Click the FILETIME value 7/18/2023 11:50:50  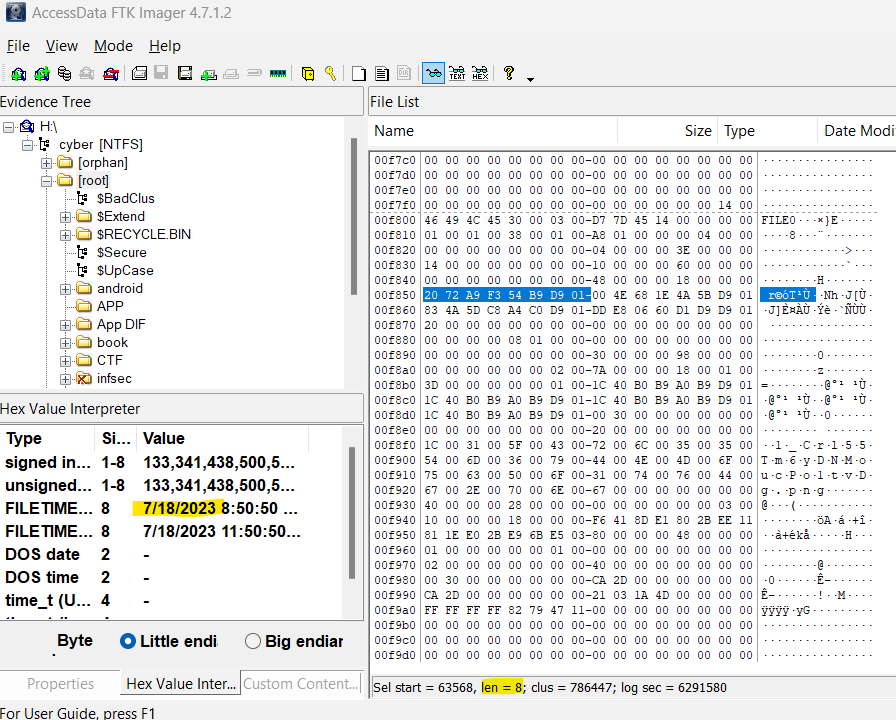(x=222, y=531)
